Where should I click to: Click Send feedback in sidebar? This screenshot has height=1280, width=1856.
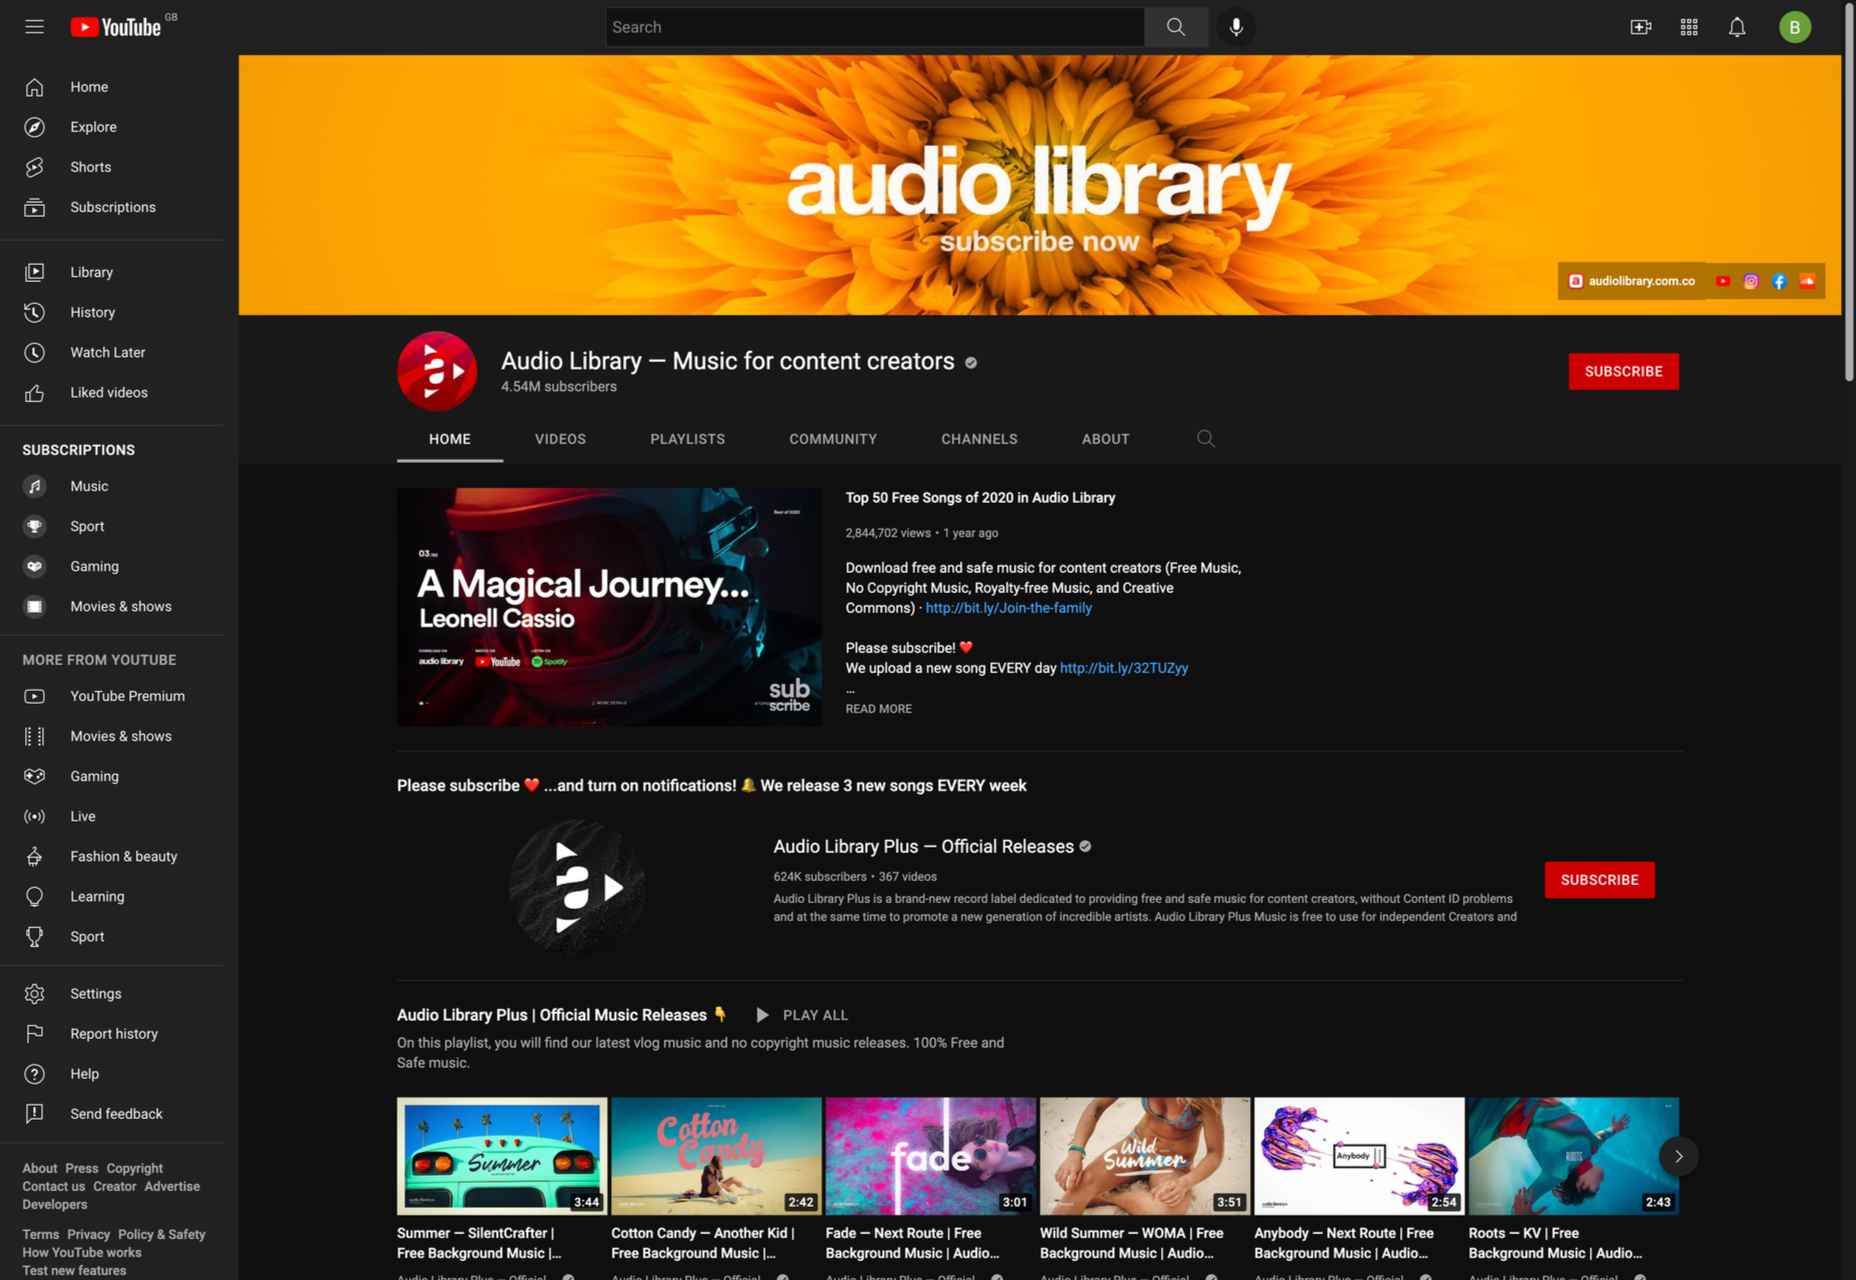click(112, 1113)
